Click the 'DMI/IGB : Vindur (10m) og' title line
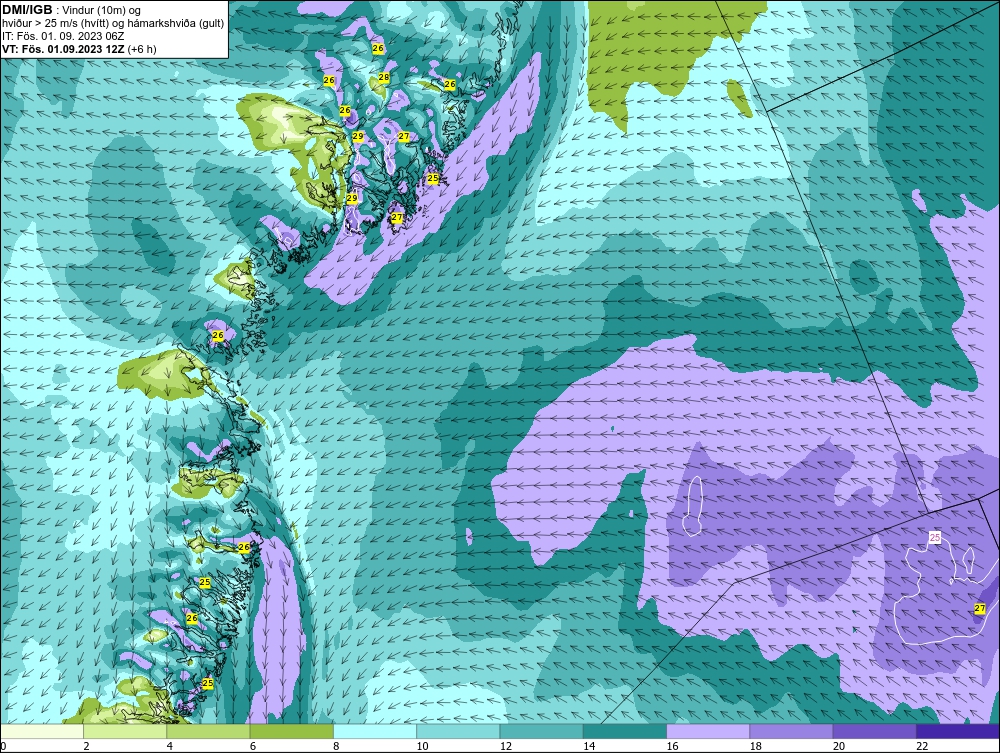This screenshot has width=1000, height=753. [x=72, y=10]
